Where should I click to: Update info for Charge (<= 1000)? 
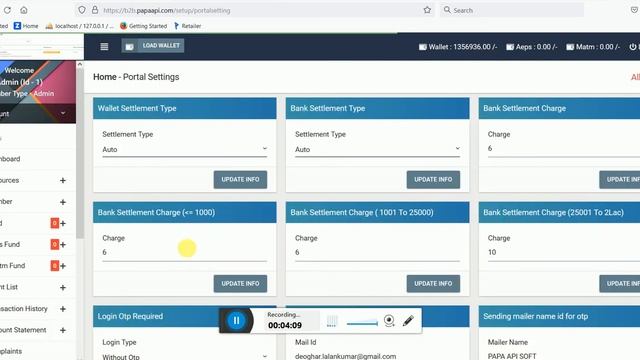[x=240, y=284]
